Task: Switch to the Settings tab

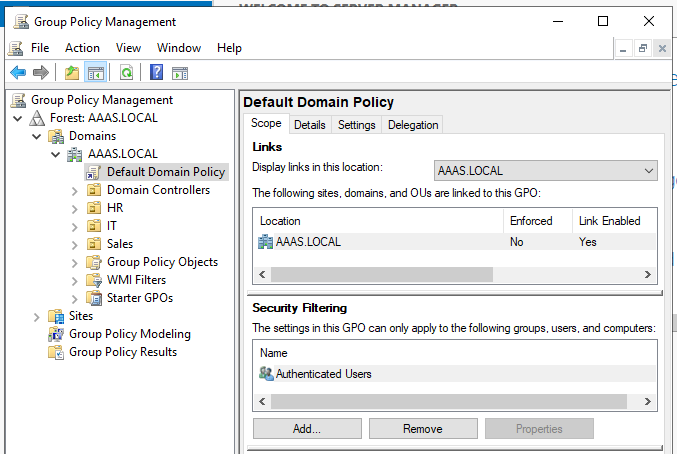Action: pyautogui.click(x=357, y=125)
